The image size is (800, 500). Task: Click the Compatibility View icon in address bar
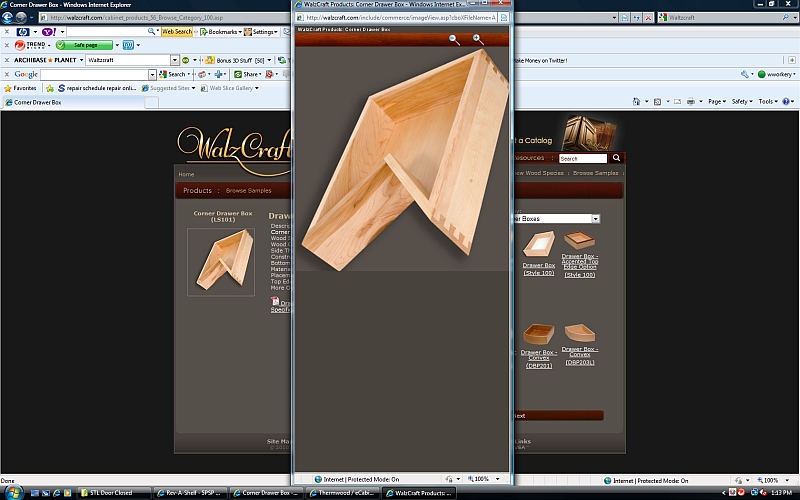click(x=625, y=17)
